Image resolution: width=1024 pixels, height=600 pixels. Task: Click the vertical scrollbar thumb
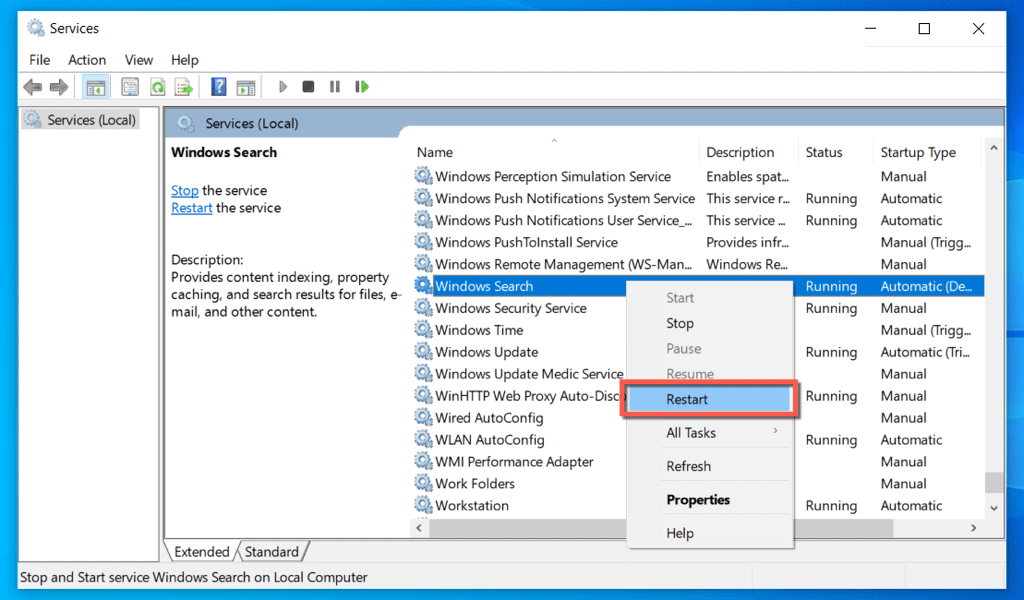click(x=994, y=482)
